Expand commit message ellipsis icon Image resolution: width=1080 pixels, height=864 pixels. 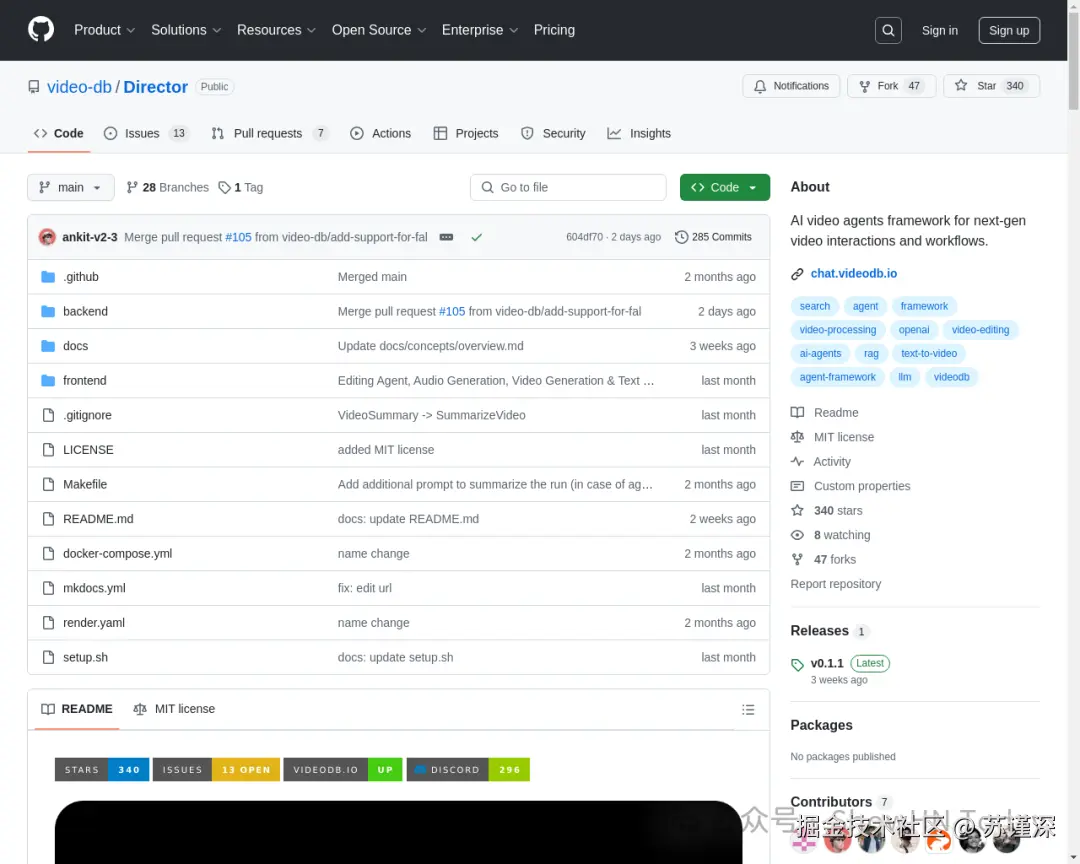point(446,237)
